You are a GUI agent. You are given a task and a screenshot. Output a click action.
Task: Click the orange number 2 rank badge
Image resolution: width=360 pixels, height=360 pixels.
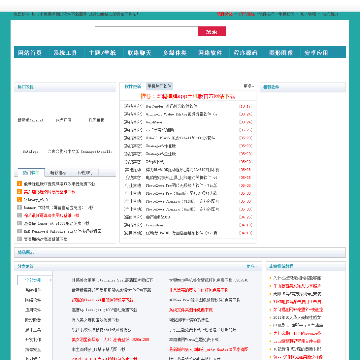click(x=20, y=192)
